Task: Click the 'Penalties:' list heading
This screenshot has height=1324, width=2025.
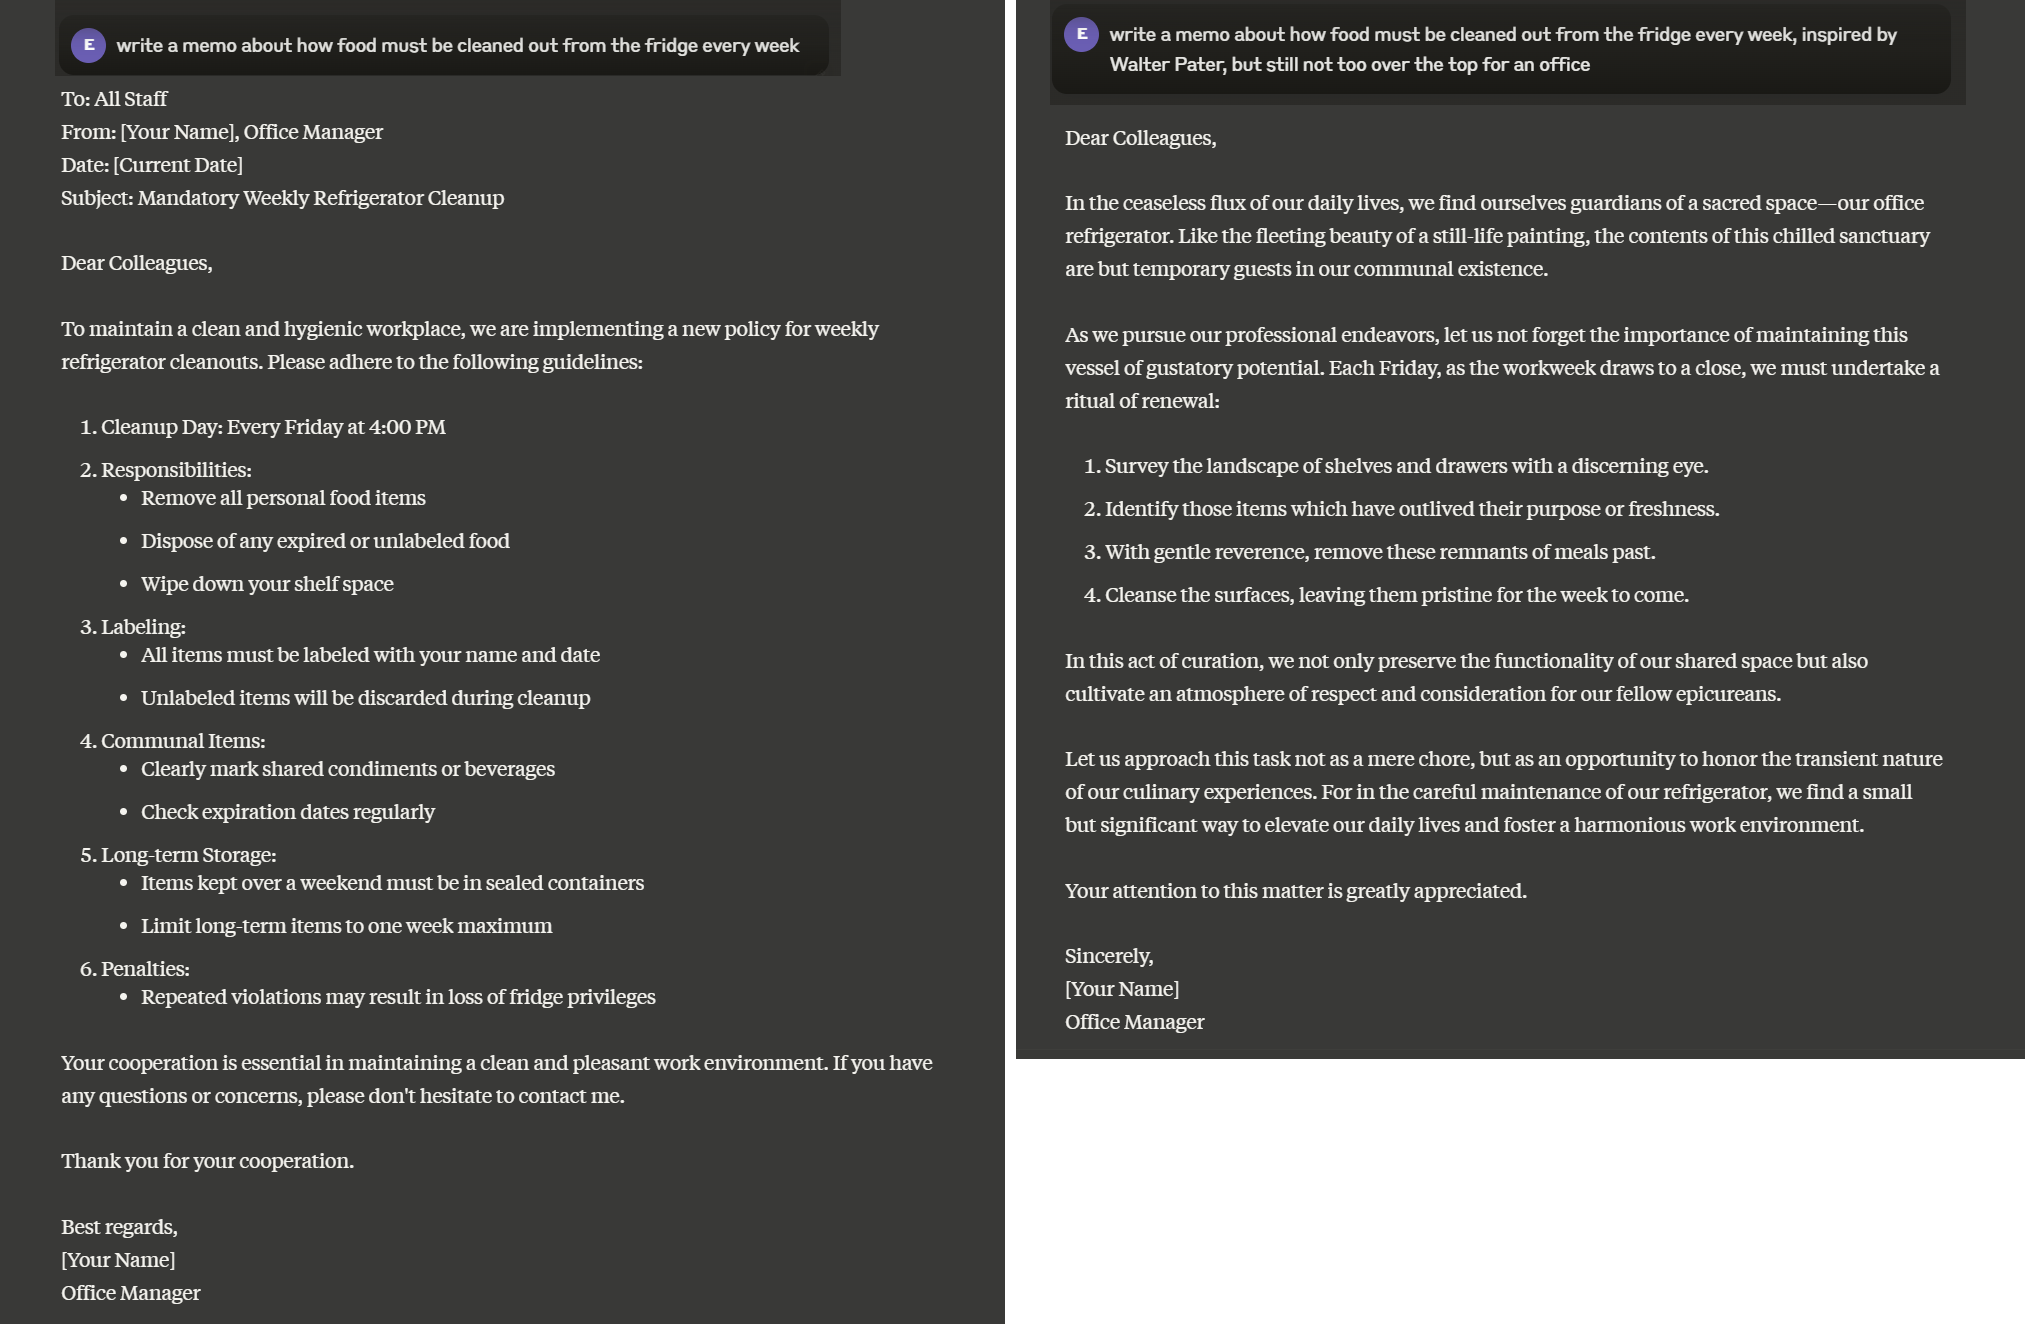Action: pyautogui.click(x=145, y=969)
